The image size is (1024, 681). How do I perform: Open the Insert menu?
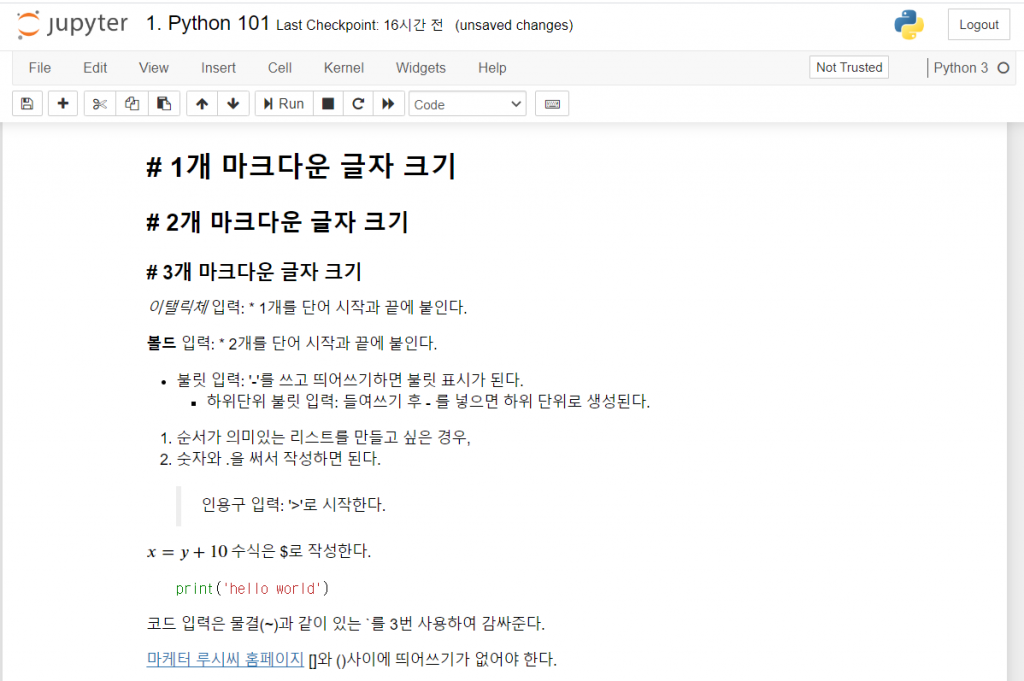[x=218, y=68]
